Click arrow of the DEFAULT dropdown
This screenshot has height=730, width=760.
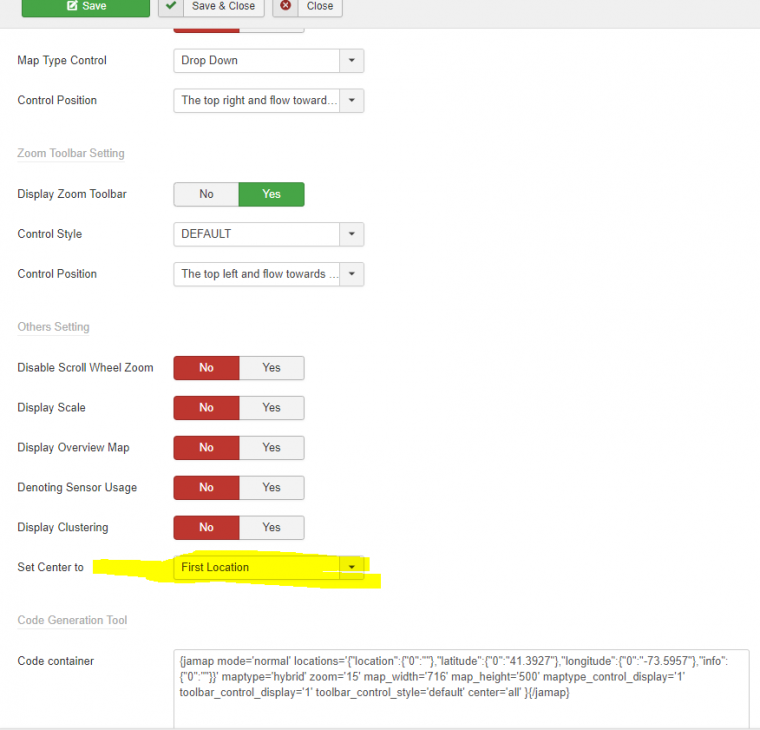tap(352, 234)
